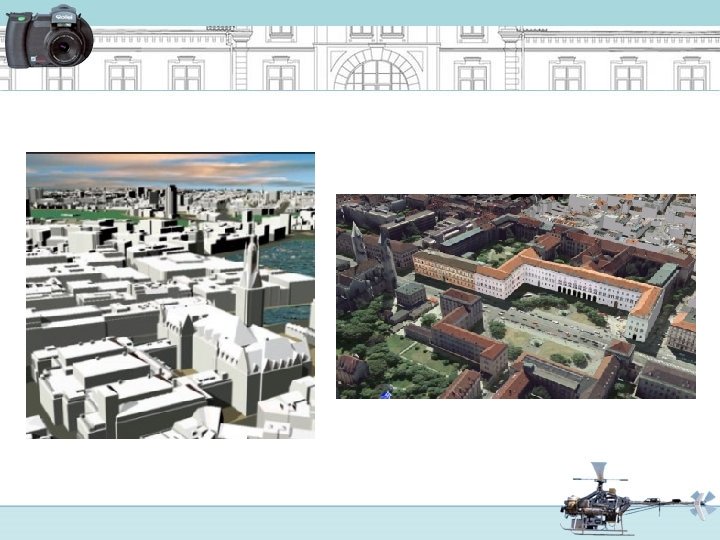Click the helicopter's main rotor mast
Screen dimensions: 720x540
[x=600, y=476]
